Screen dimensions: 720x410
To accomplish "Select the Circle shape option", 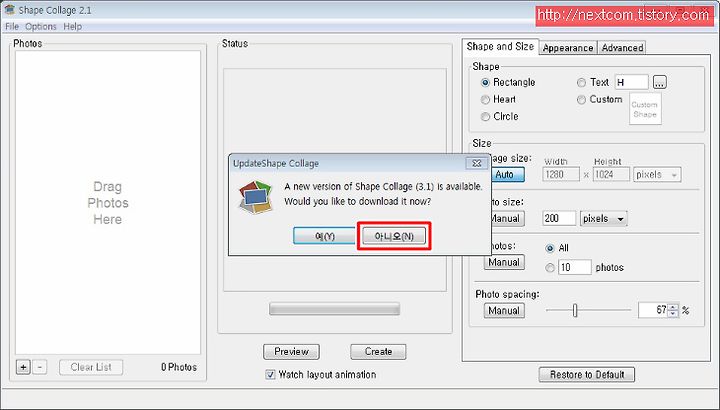I will pyautogui.click(x=485, y=117).
